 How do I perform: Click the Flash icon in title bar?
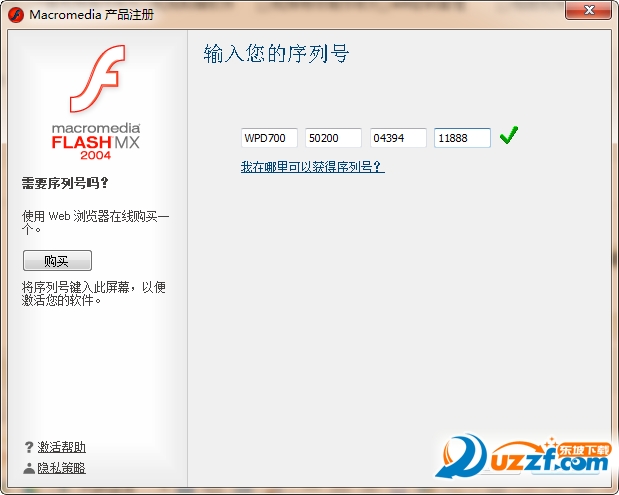coord(16,15)
